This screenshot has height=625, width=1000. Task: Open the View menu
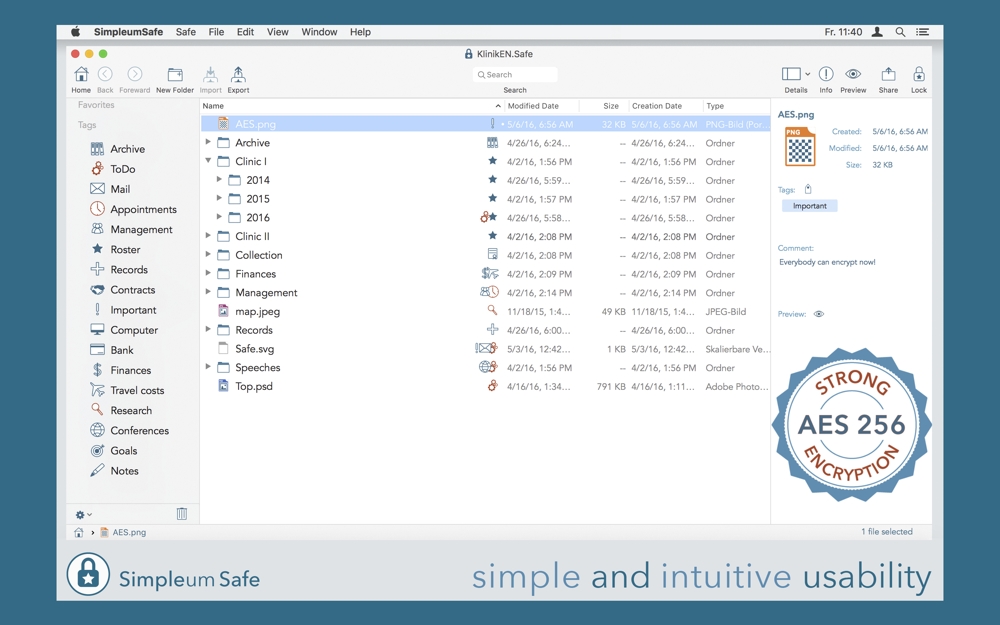pos(277,32)
